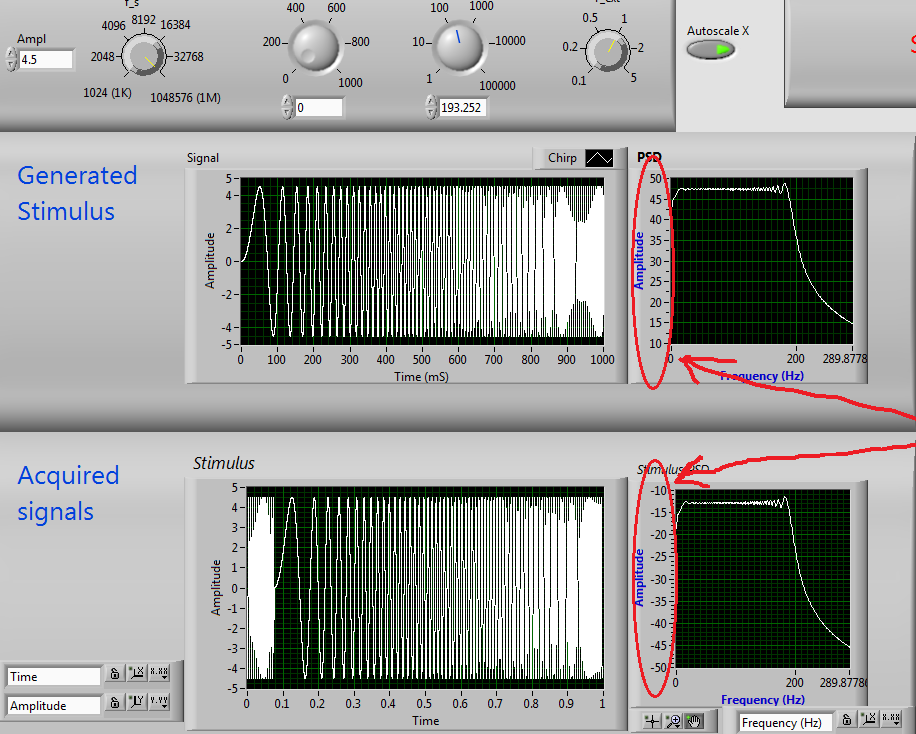Click the Time axis label text field
916x734 pixels.
54,677
